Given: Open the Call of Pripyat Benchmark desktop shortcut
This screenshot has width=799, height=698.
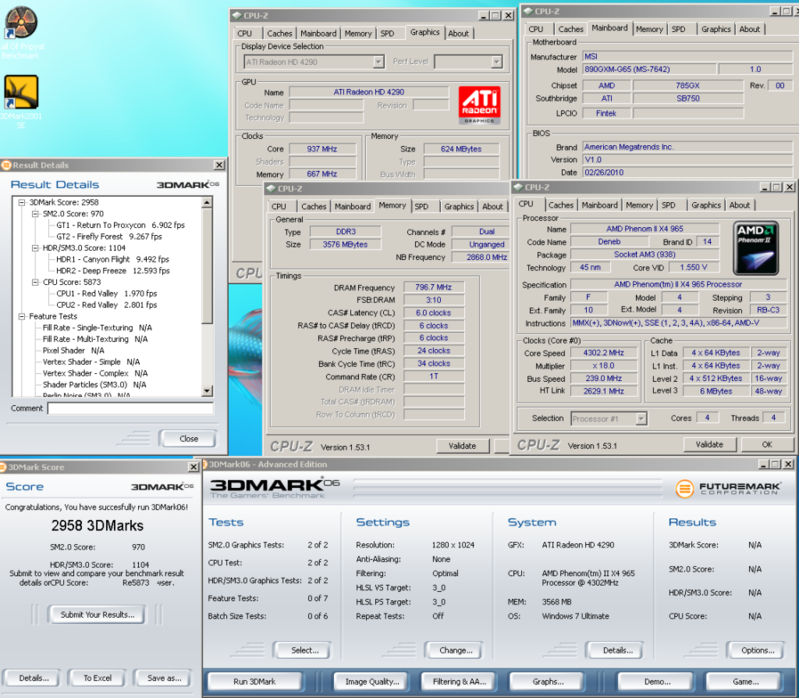Looking at the screenshot, I should click(20, 21).
